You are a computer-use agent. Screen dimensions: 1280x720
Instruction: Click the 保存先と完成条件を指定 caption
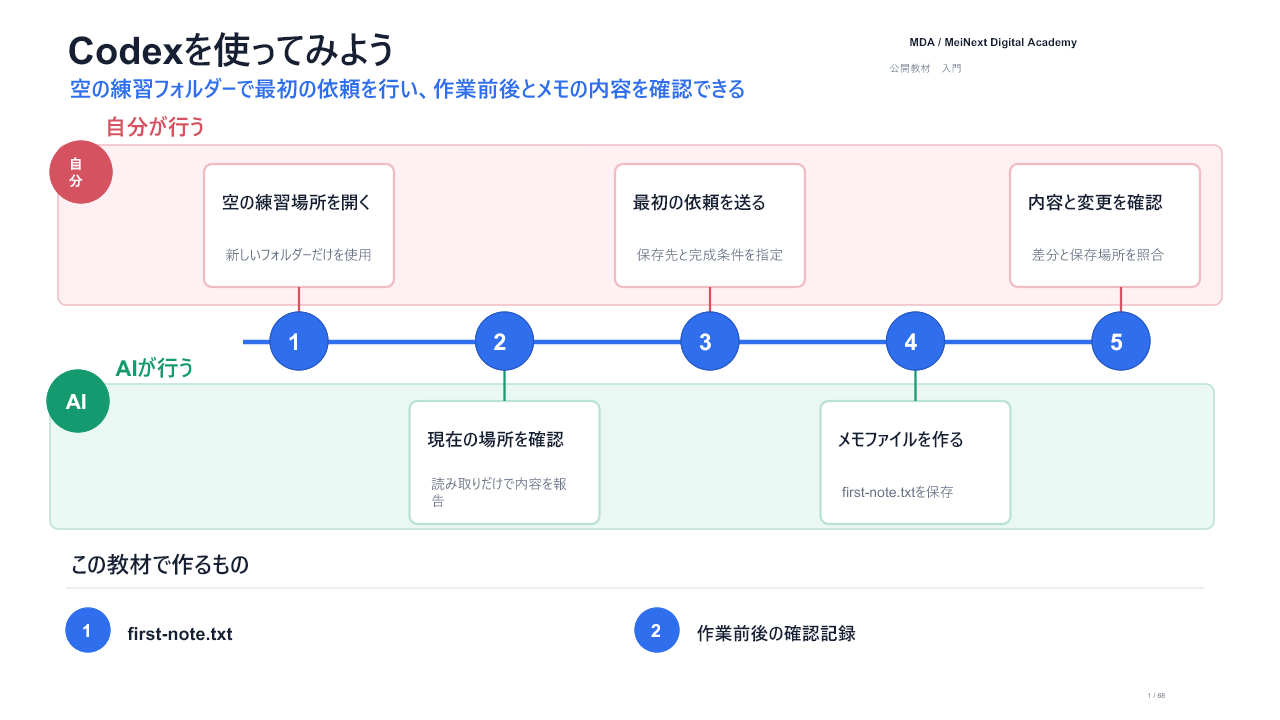pyautogui.click(x=710, y=255)
